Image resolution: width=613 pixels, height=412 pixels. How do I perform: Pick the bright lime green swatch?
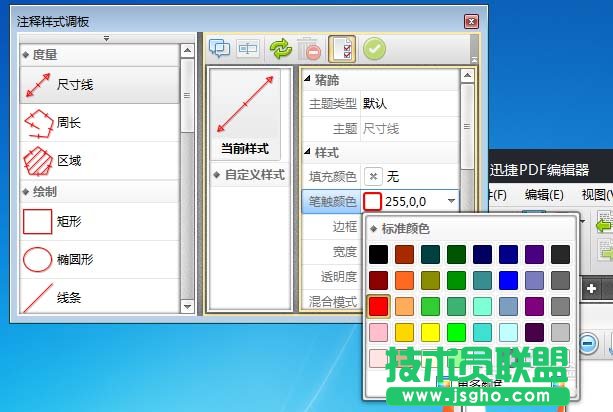click(456, 333)
